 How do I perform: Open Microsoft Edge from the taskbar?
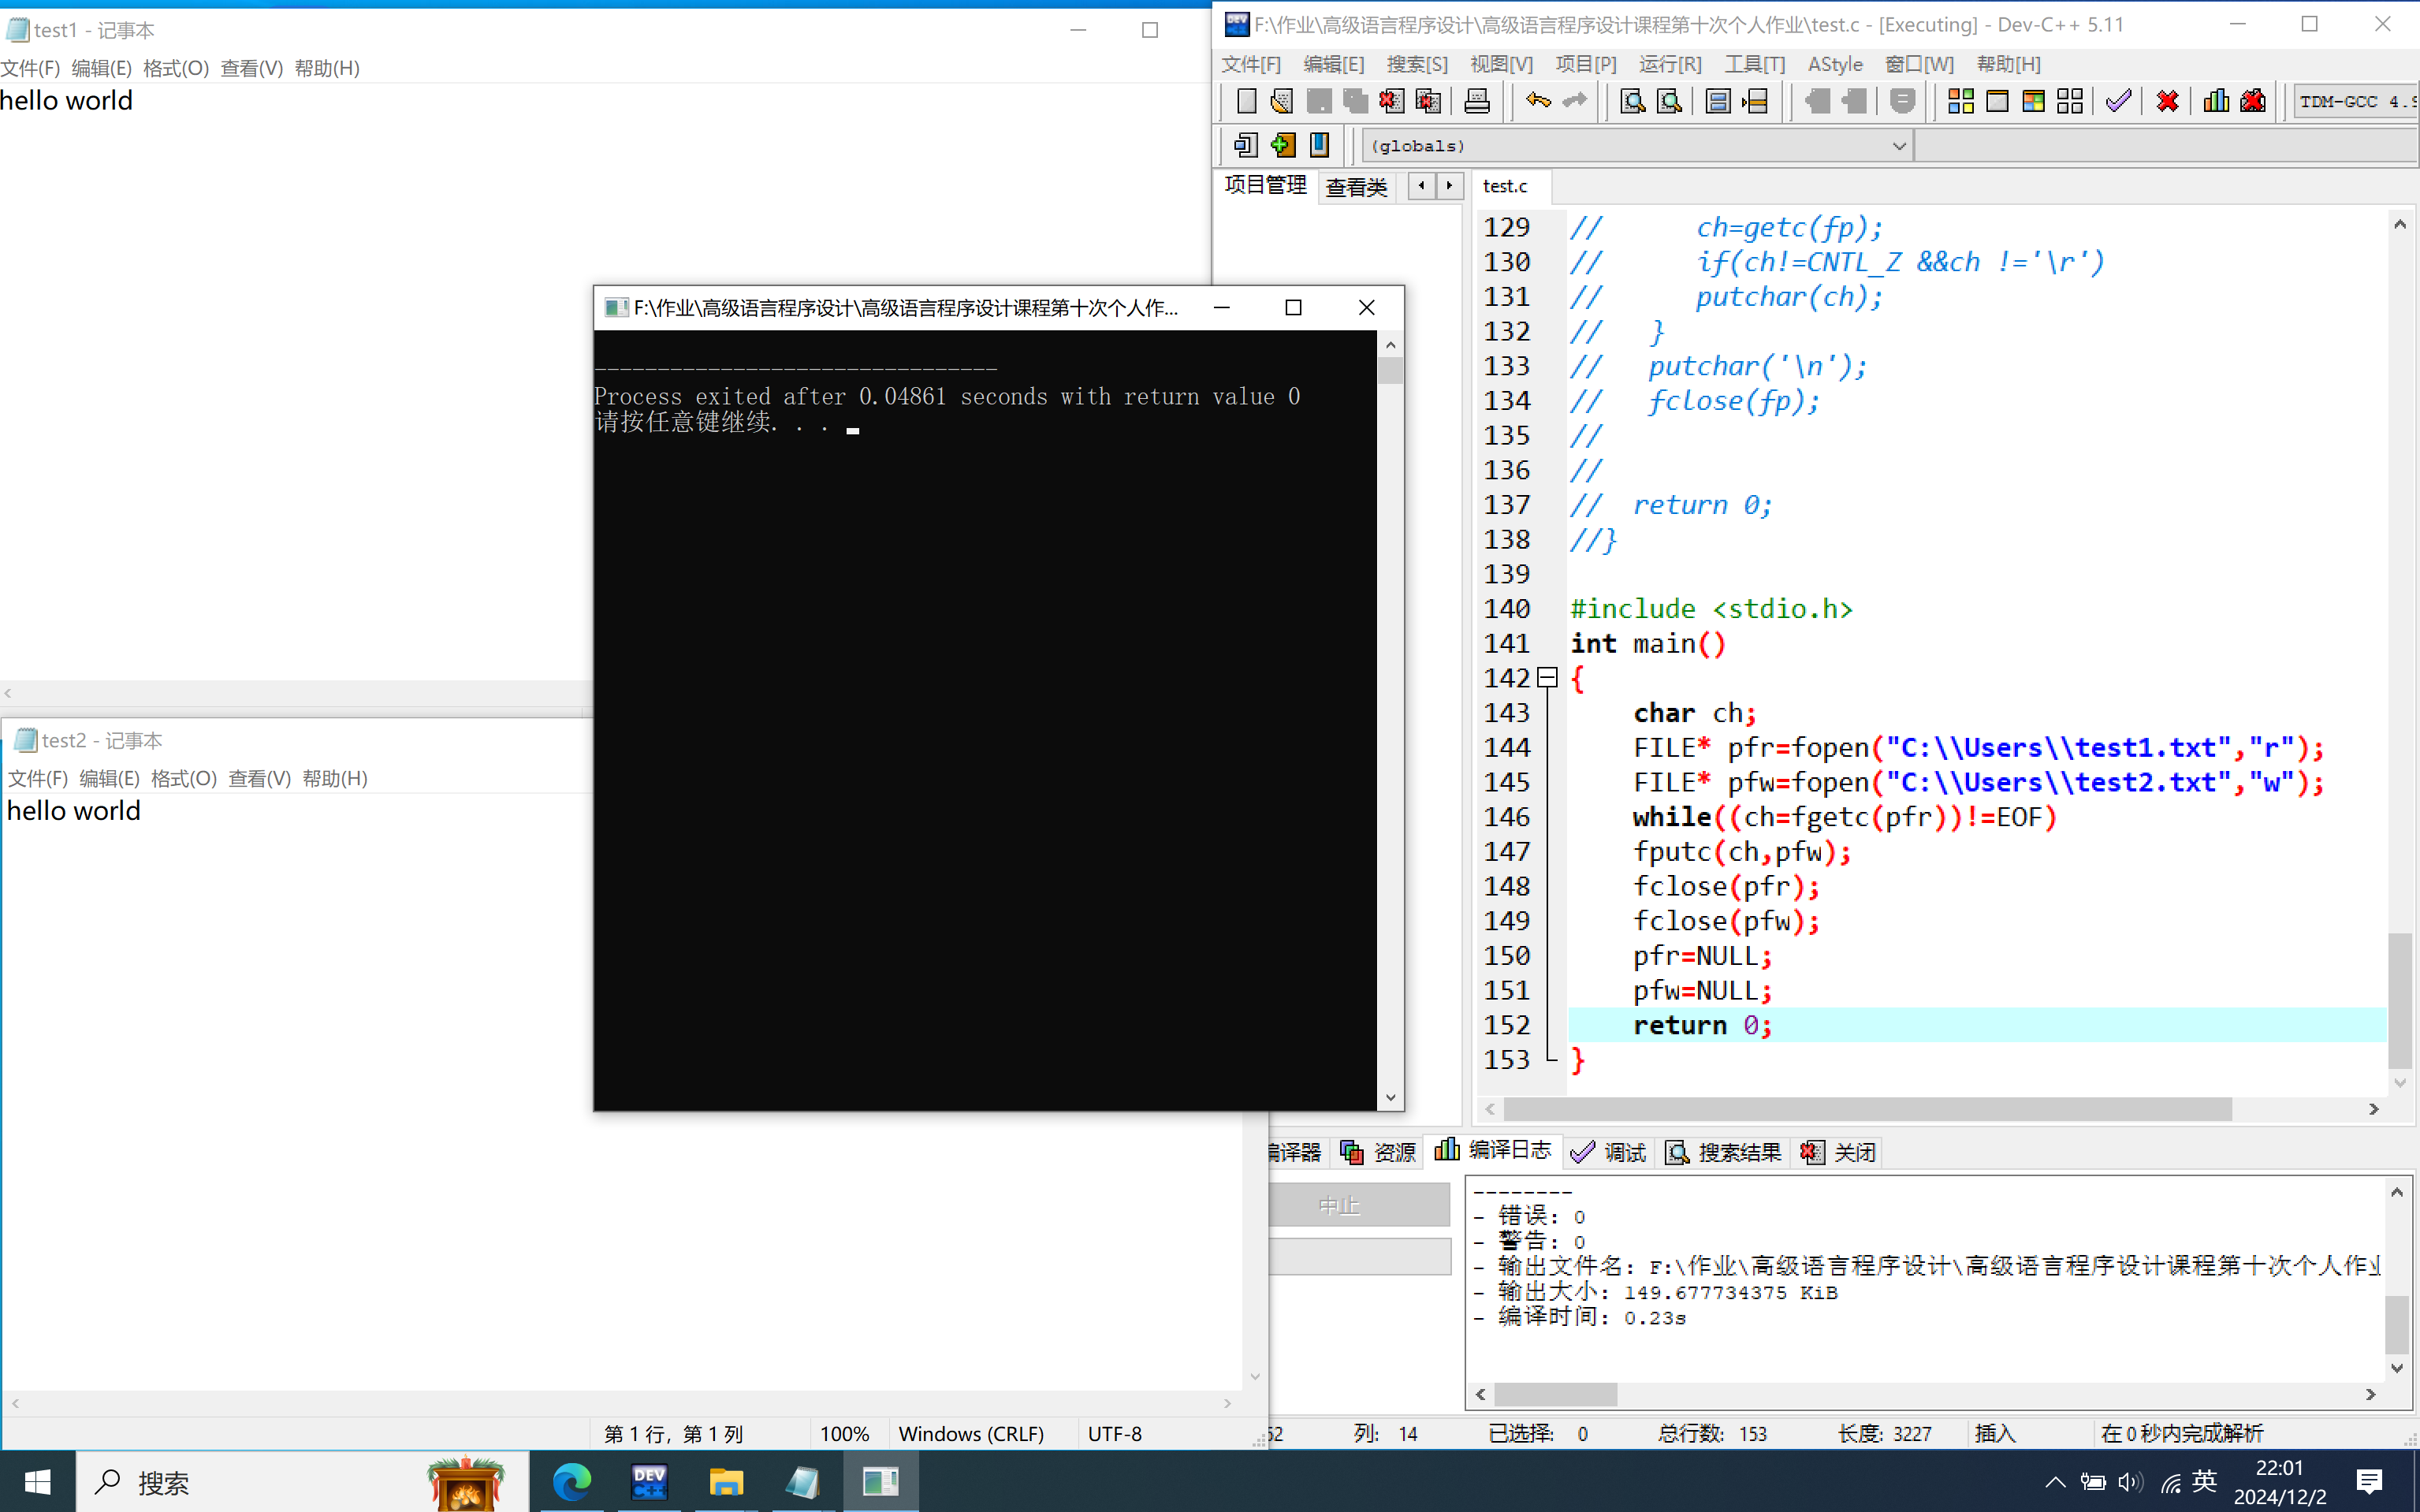click(572, 1481)
